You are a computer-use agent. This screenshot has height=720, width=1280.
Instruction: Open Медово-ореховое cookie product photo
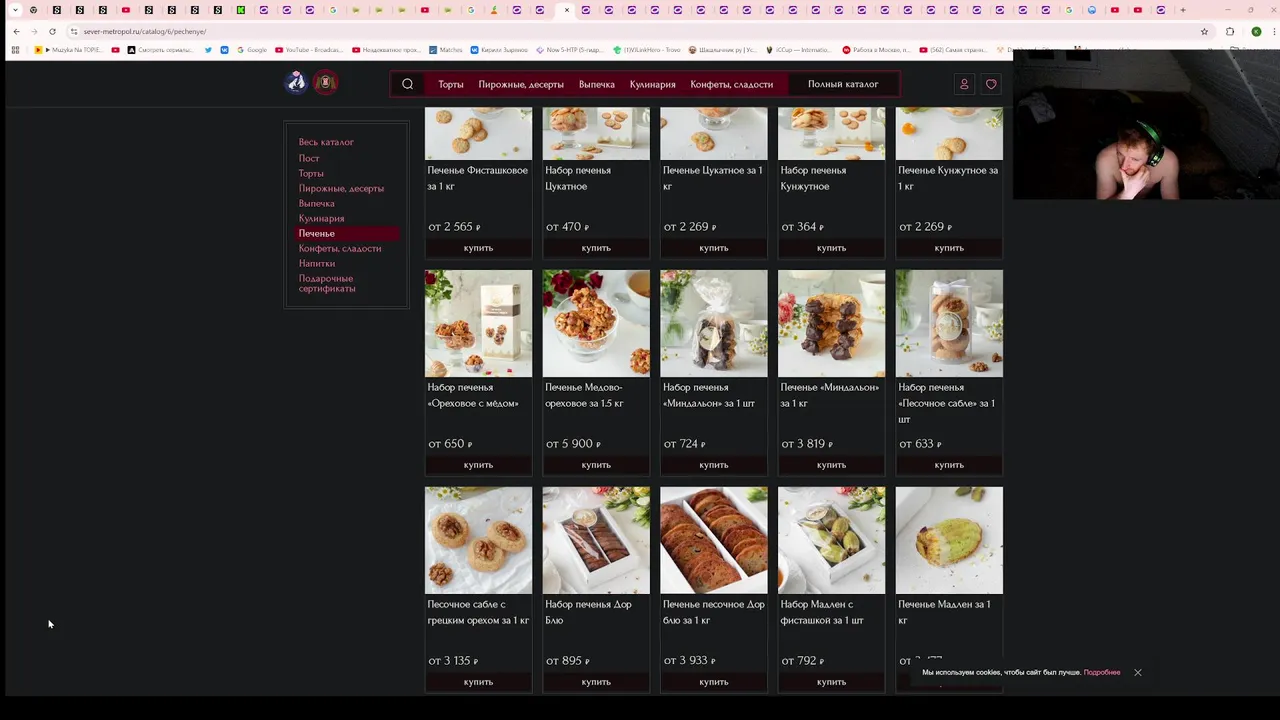[x=596, y=323]
